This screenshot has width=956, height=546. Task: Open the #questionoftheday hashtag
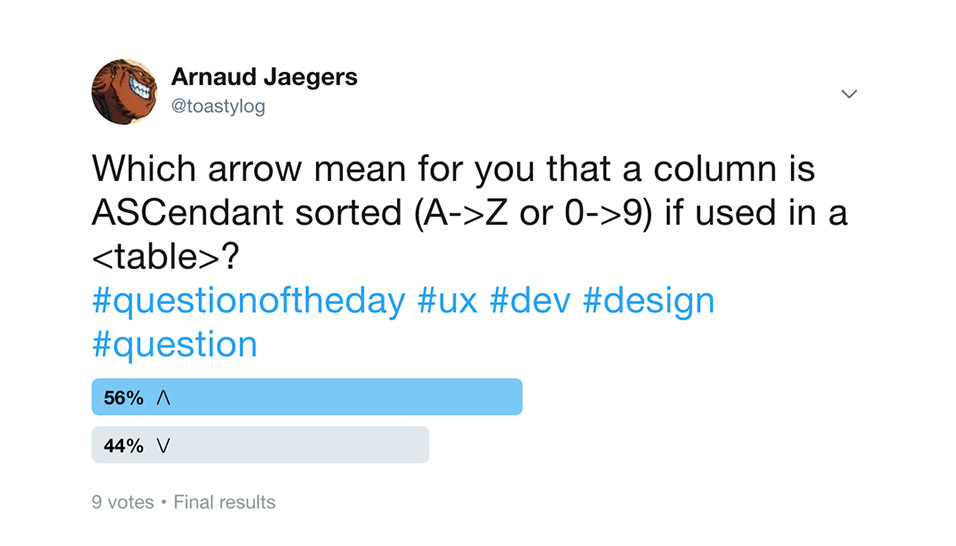tap(249, 300)
